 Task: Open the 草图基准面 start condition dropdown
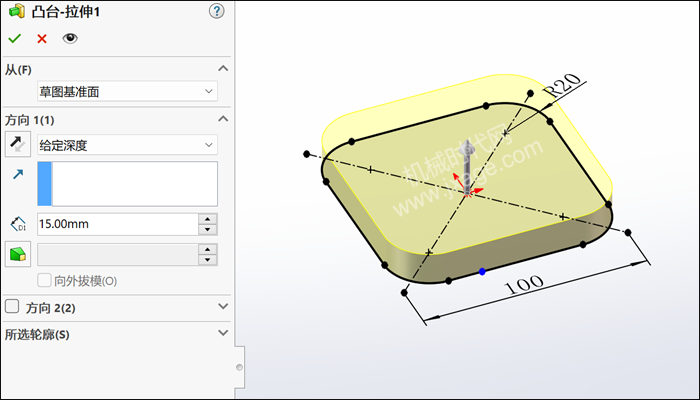click(127, 92)
